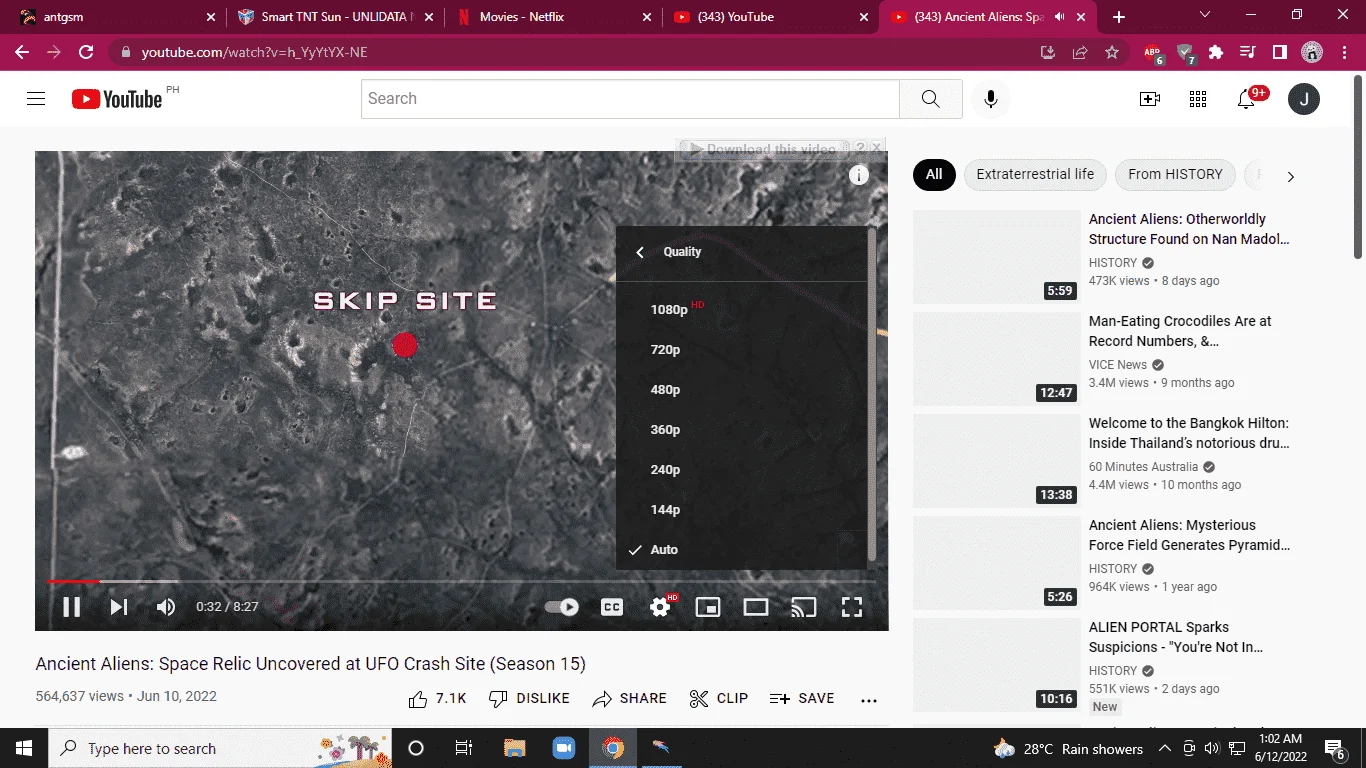Toggle the autoplay switch

click(562, 607)
